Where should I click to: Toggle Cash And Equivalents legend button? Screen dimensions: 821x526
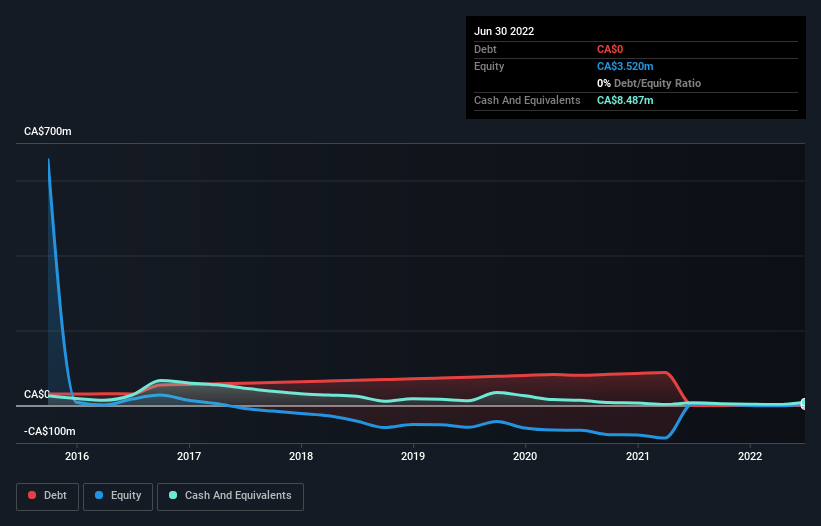[x=230, y=496]
